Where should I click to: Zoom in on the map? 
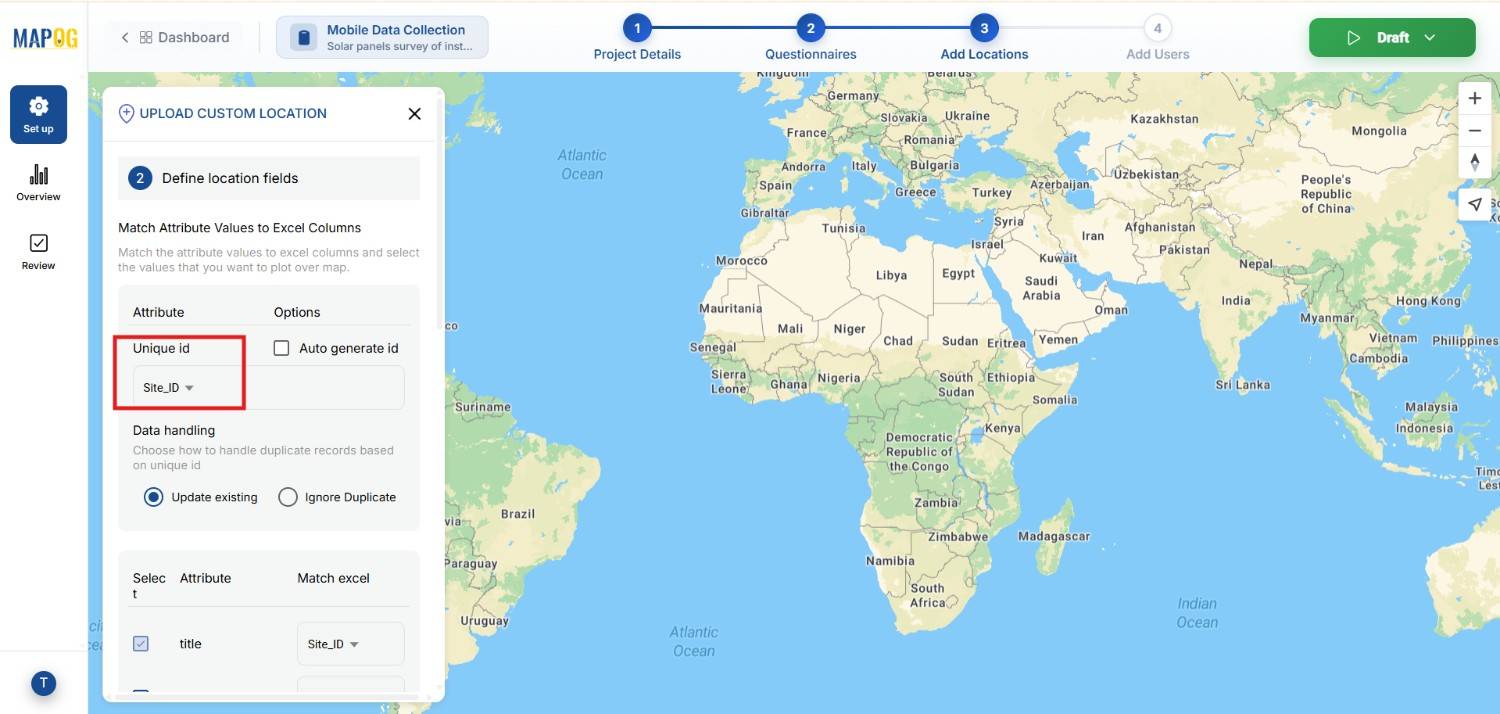pos(1474,99)
